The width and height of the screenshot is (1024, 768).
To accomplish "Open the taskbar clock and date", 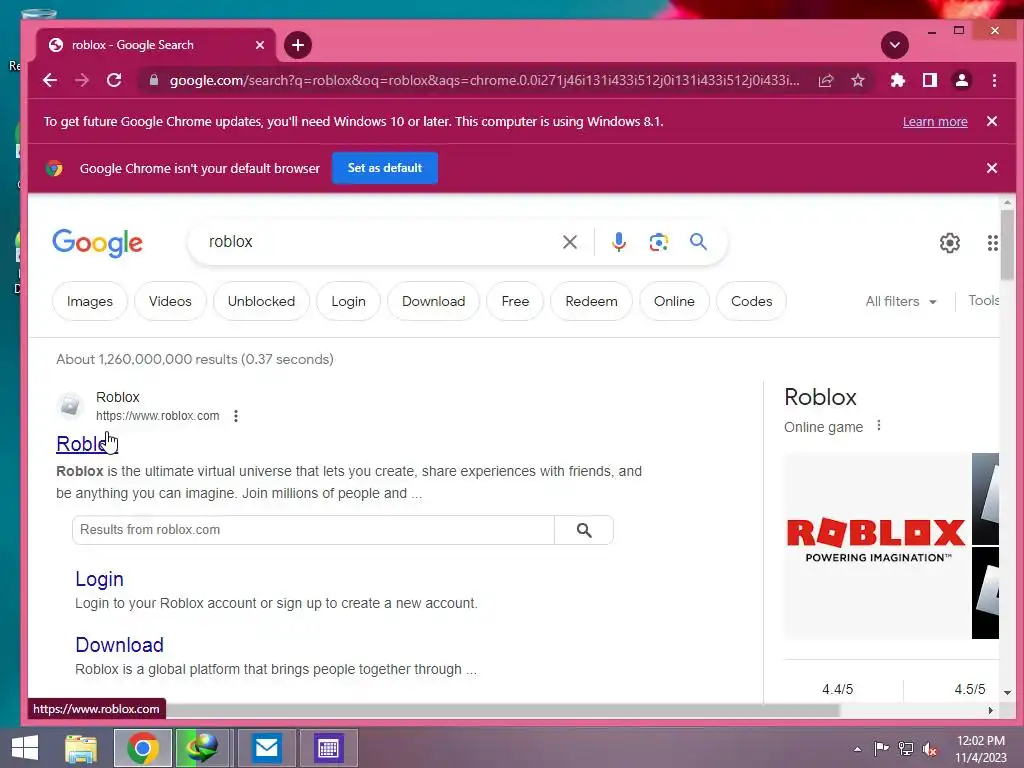I will (980, 748).
